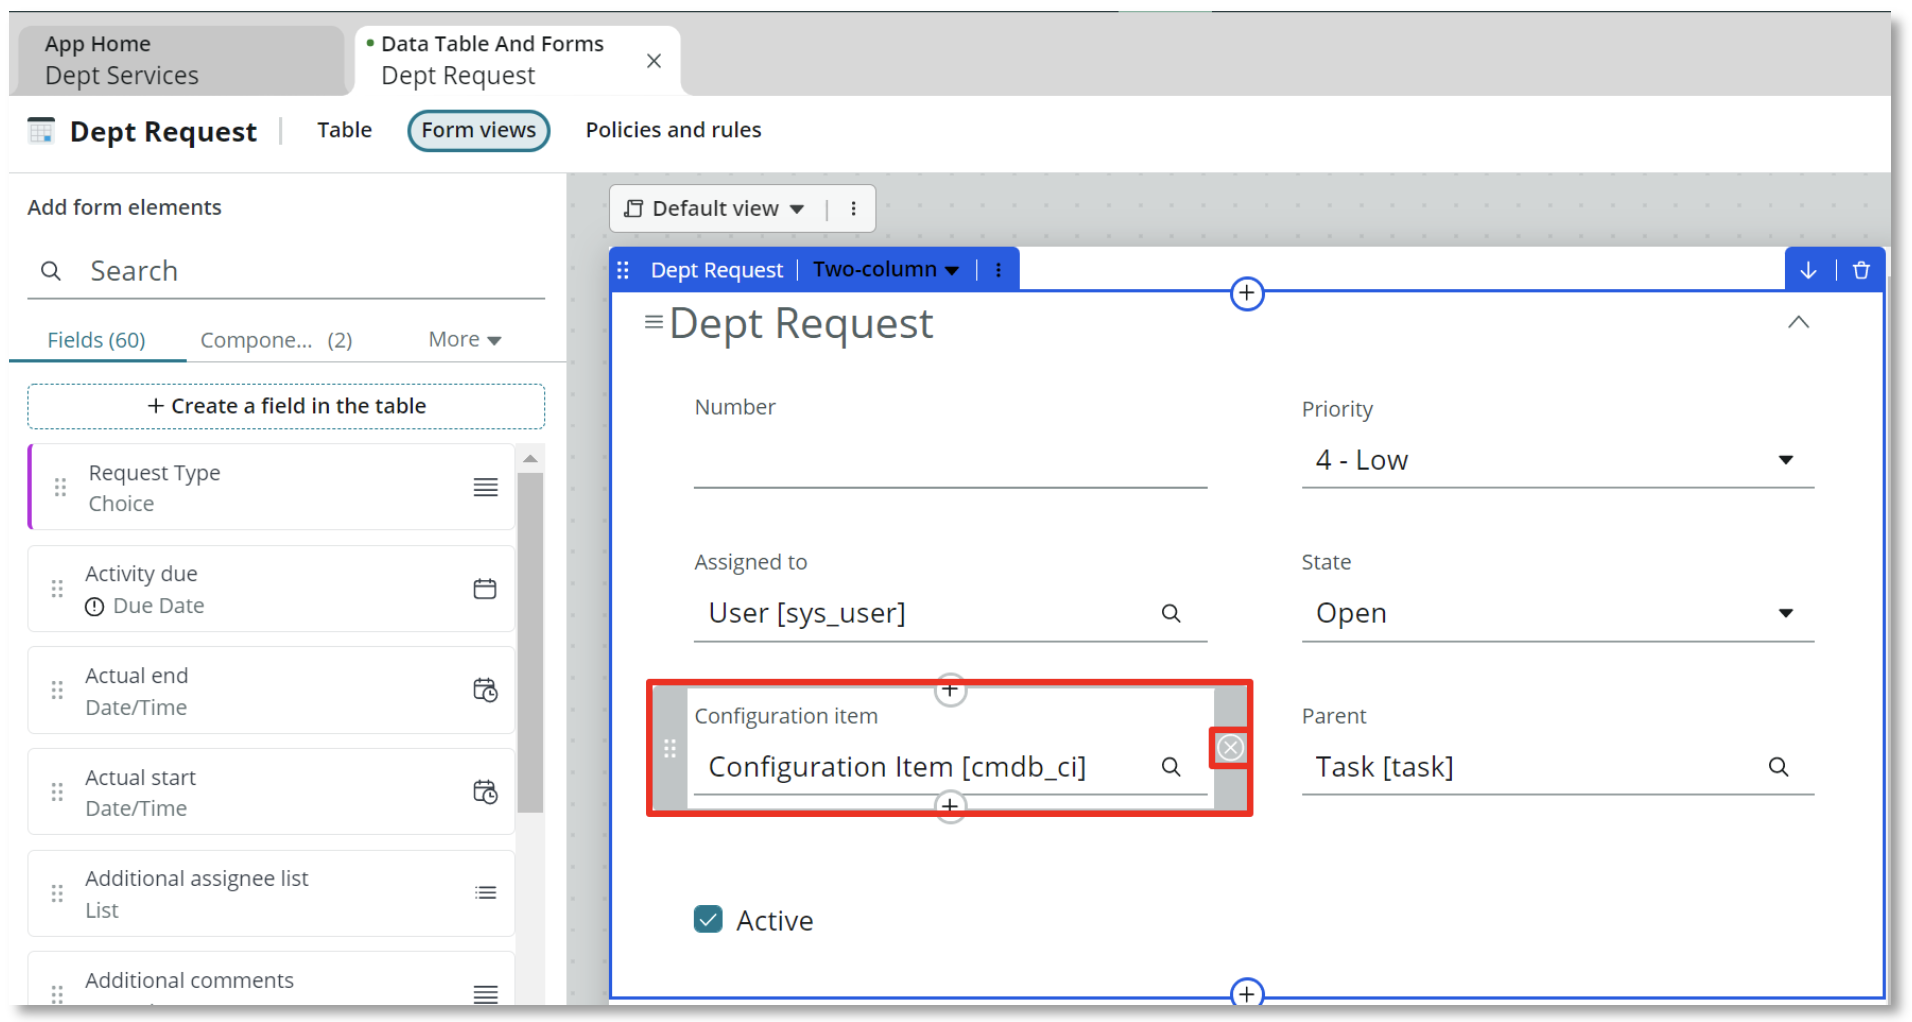This screenshot has height=1022, width=1912.
Task: Toggle the Active checkbox
Action: tap(708, 919)
